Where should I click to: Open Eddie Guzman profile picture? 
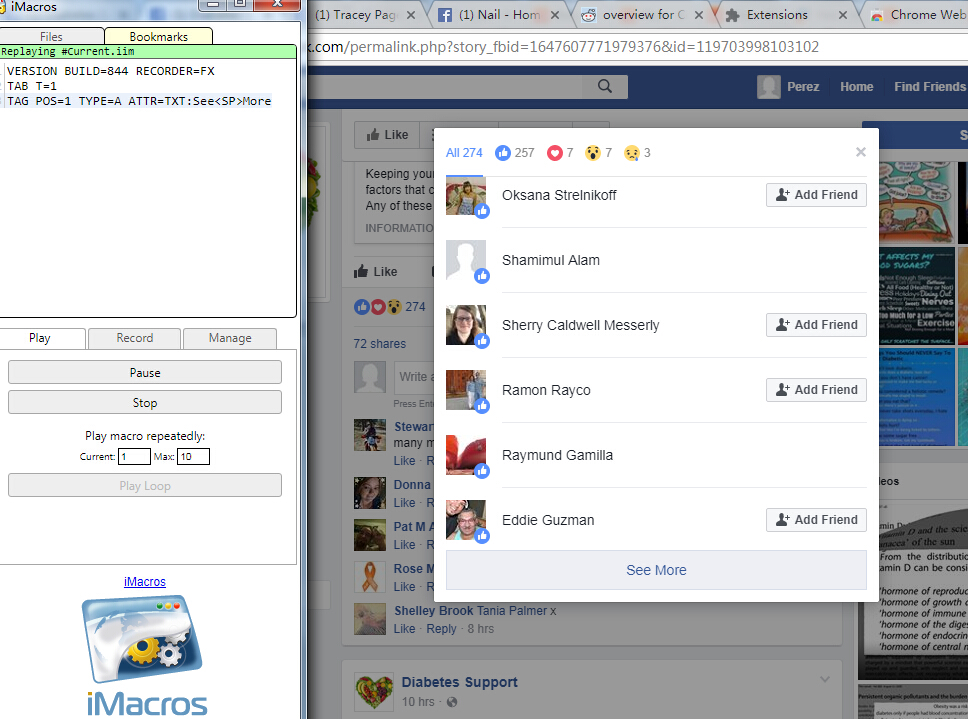click(x=466, y=520)
